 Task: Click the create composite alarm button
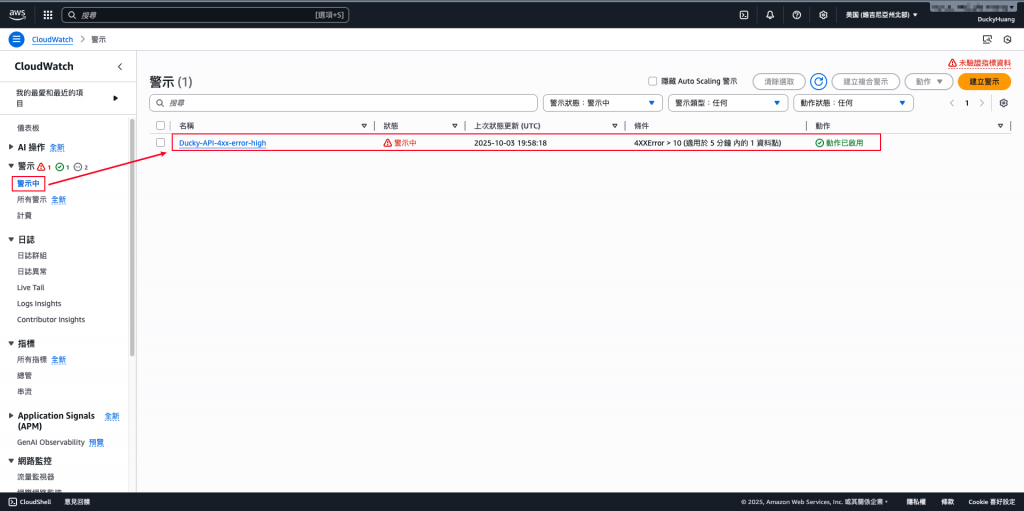pos(866,82)
